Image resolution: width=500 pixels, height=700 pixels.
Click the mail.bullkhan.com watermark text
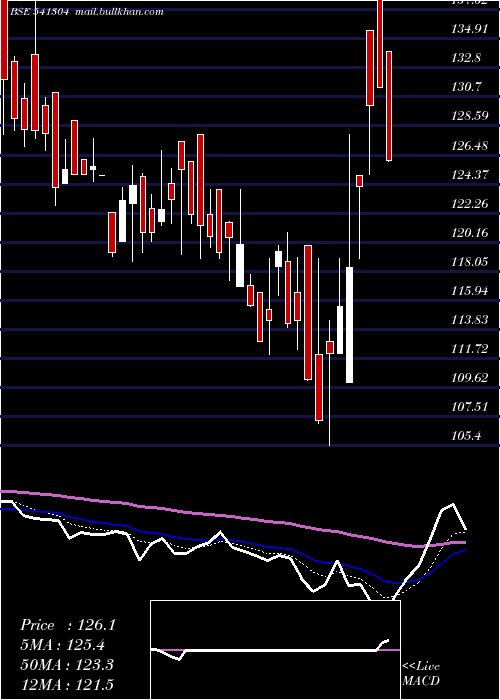119,12
